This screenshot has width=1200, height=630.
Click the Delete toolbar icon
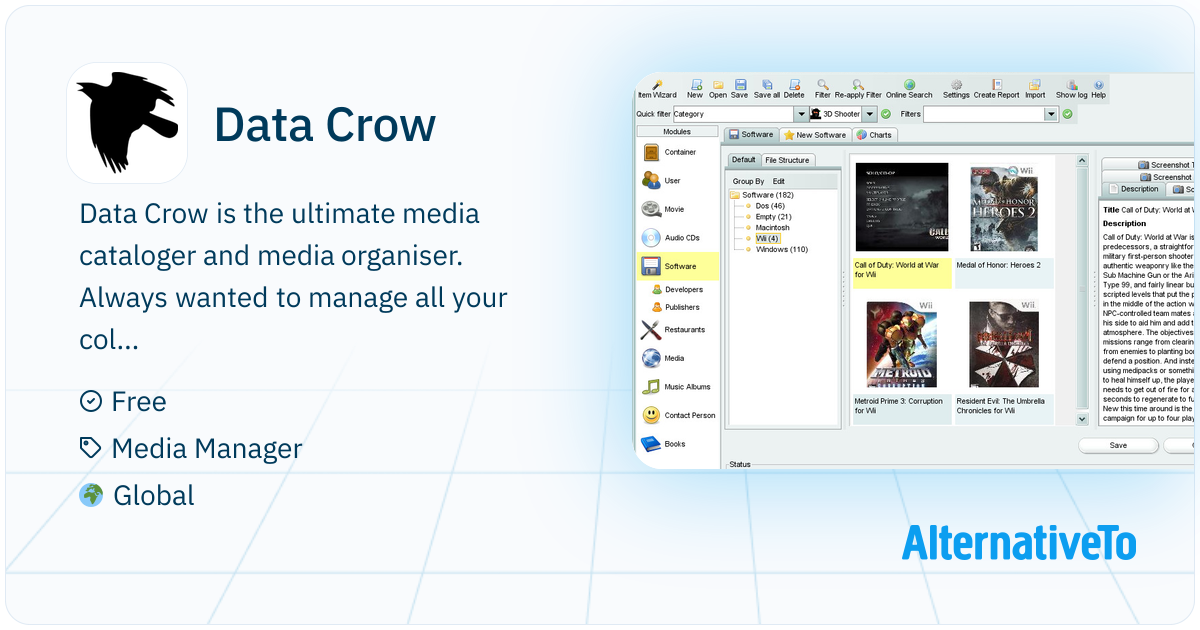coord(794,89)
